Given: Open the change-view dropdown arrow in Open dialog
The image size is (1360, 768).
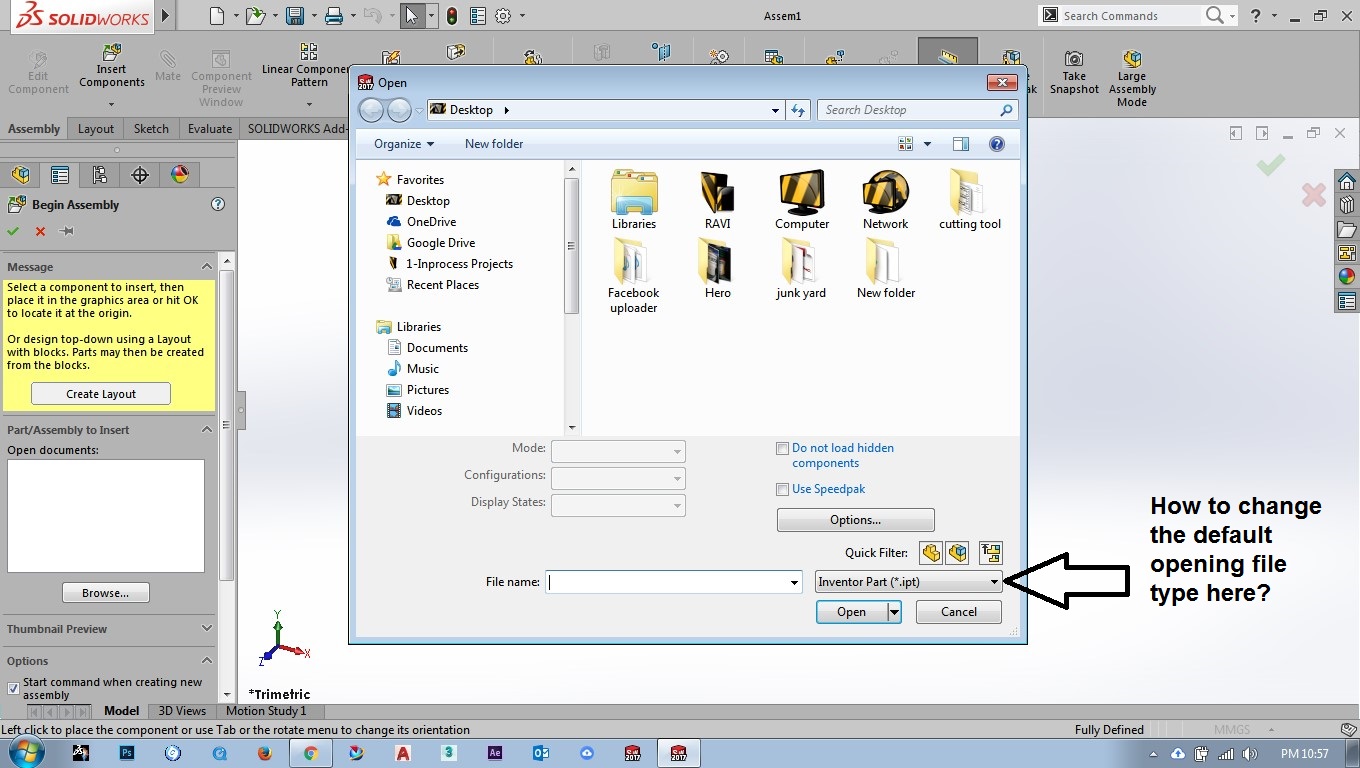Looking at the screenshot, I should (x=927, y=144).
